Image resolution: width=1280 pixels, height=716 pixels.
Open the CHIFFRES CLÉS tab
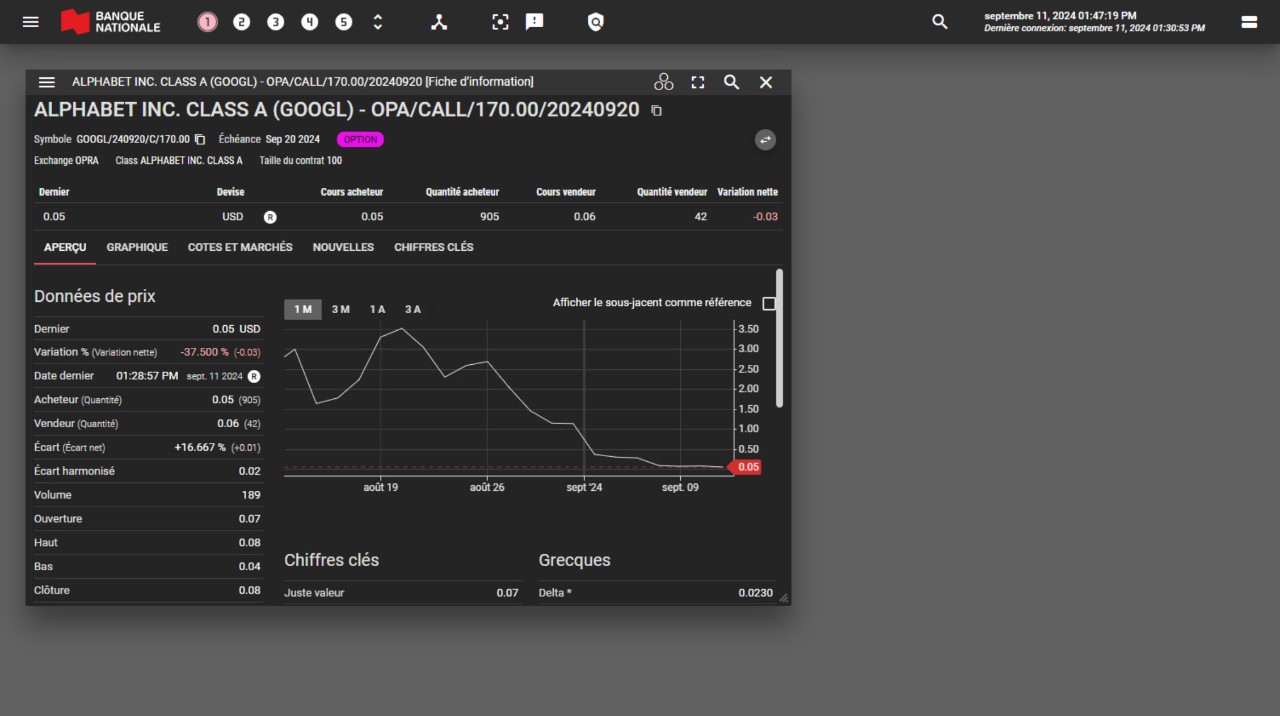434,247
